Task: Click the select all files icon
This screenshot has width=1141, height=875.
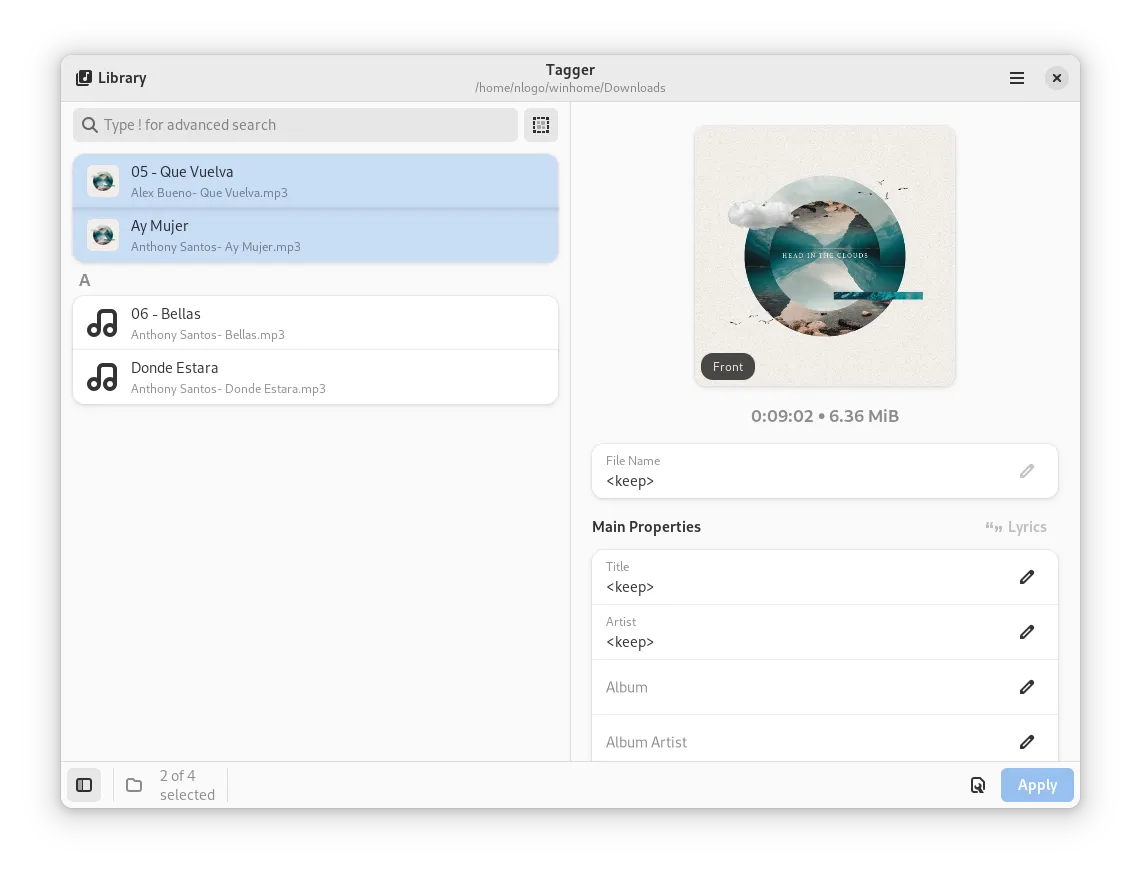Action: (x=541, y=125)
